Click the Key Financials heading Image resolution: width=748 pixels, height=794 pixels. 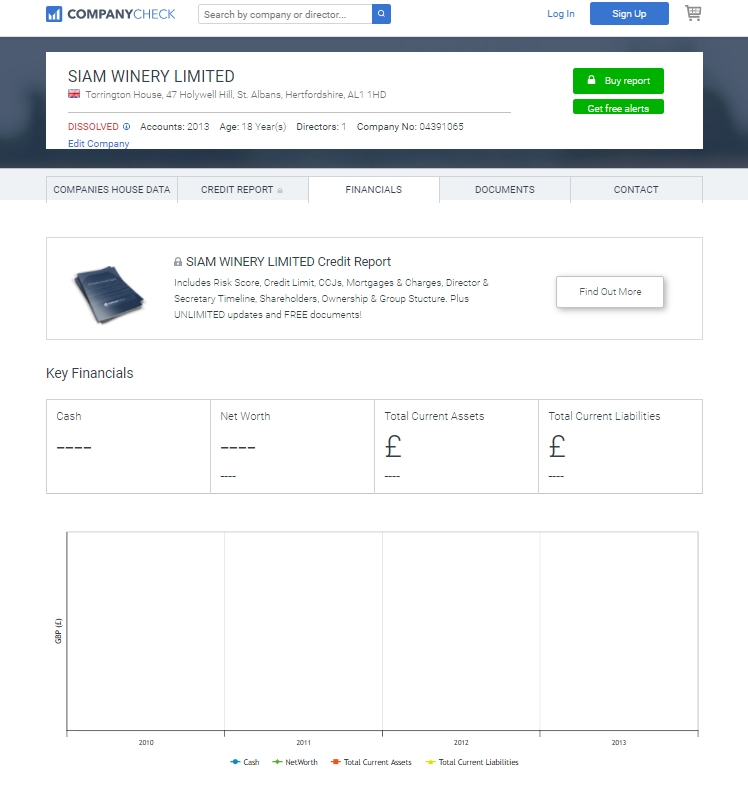tap(90, 373)
